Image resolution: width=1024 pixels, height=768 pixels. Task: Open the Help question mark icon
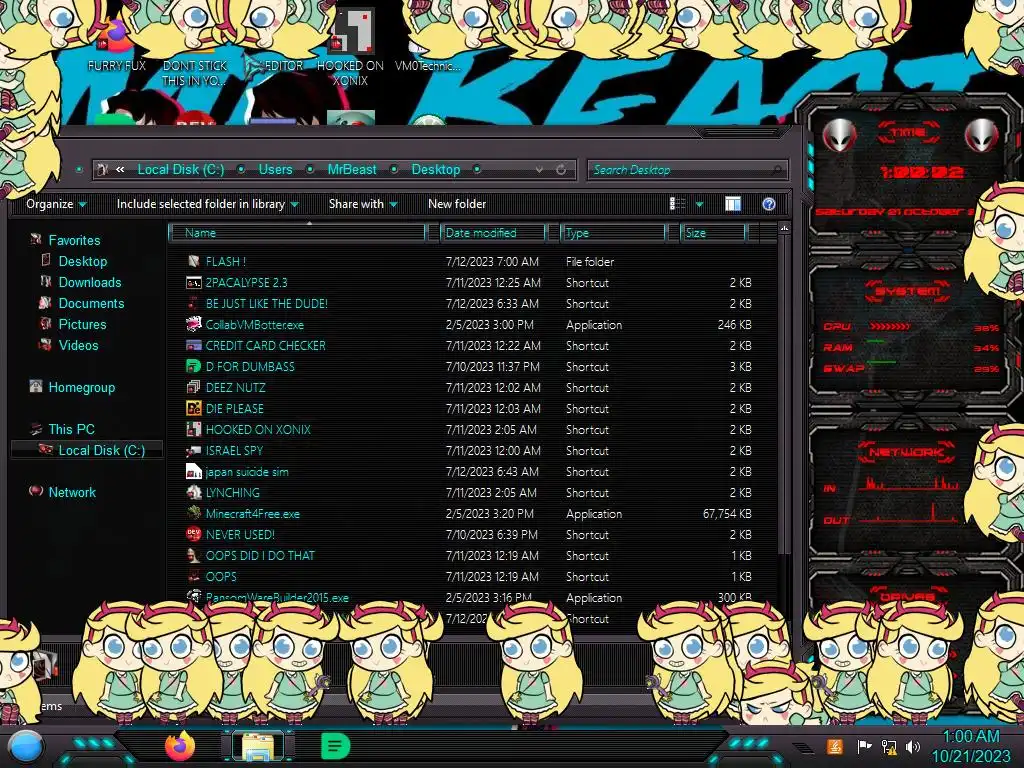(769, 204)
